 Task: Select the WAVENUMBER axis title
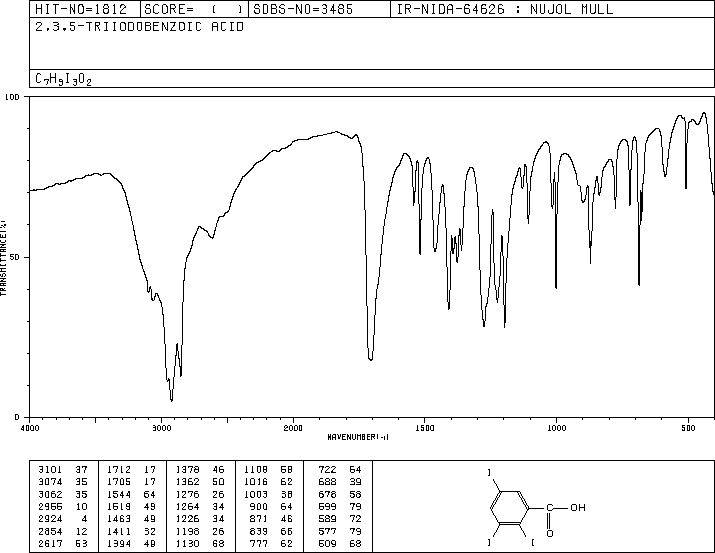pyautogui.click(x=358, y=437)
